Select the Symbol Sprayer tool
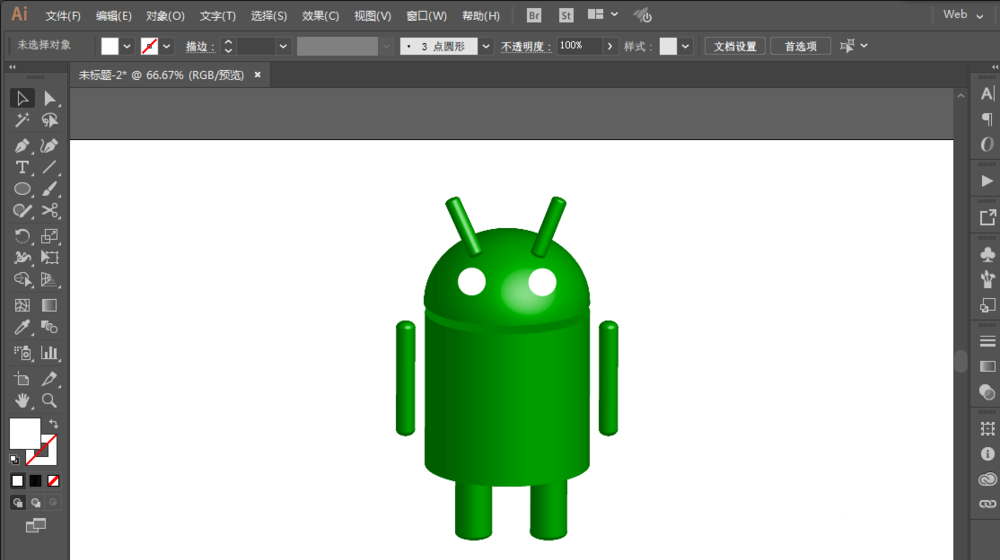 (22, 353)
